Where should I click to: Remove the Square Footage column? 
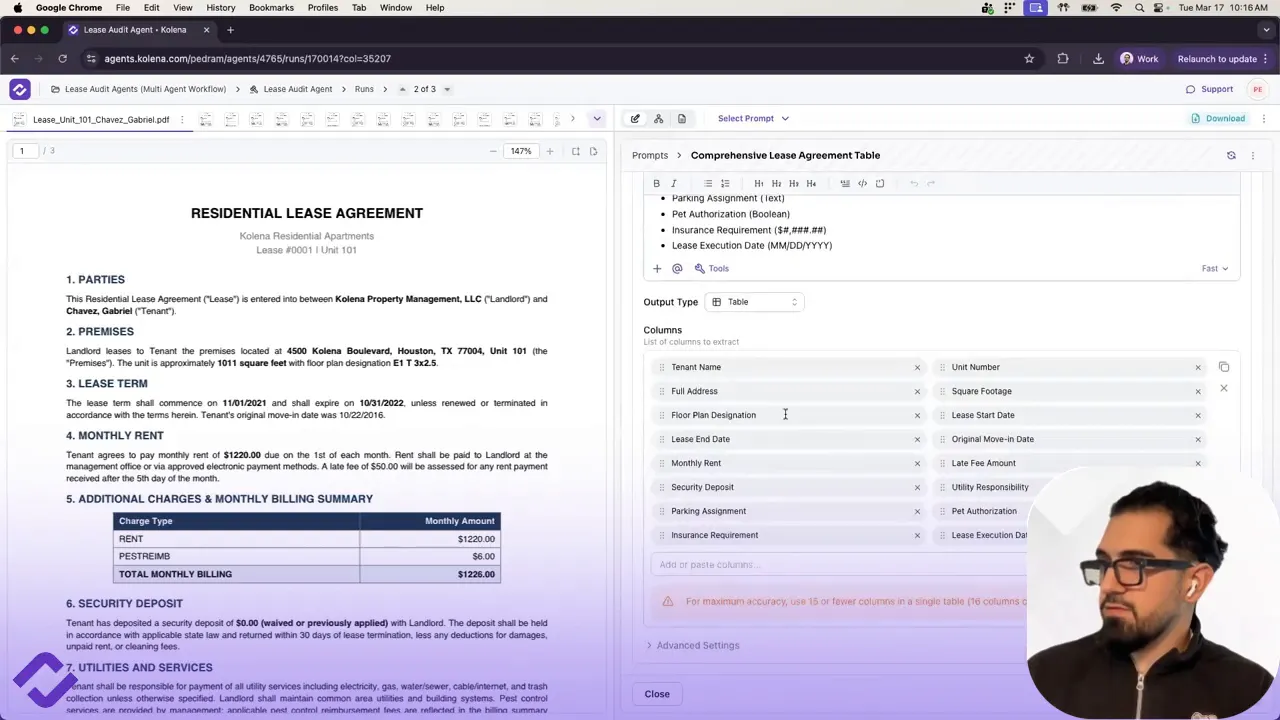tap(1198, 391)
